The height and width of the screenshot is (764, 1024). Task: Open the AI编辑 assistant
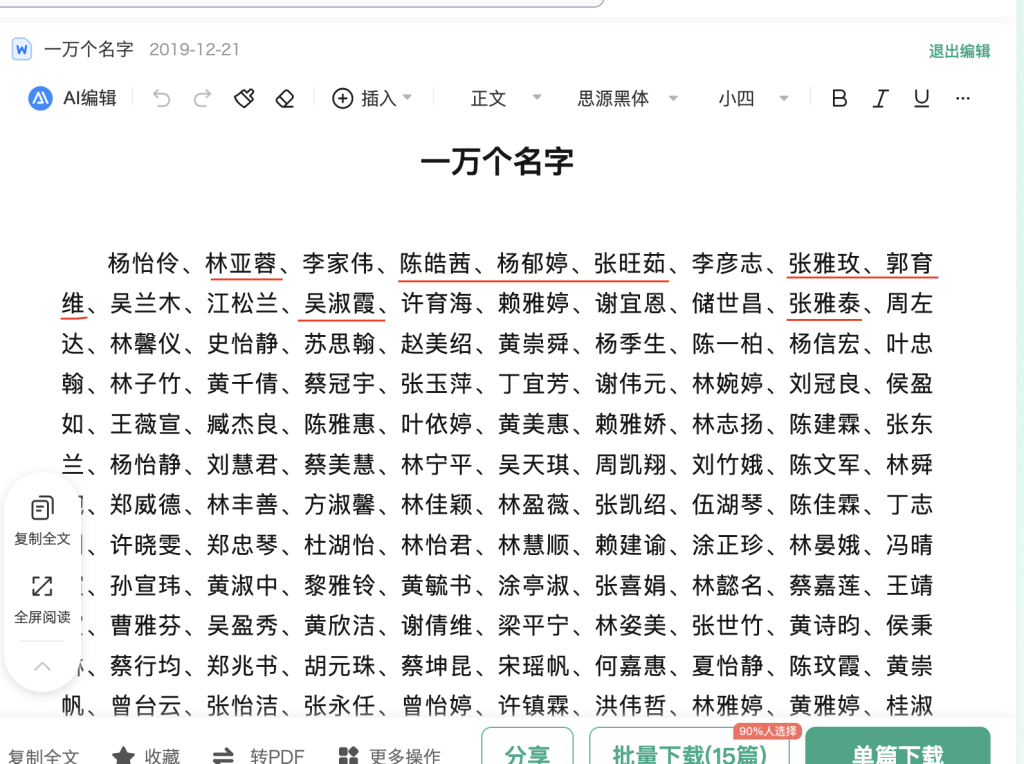(x=69, y=98)
